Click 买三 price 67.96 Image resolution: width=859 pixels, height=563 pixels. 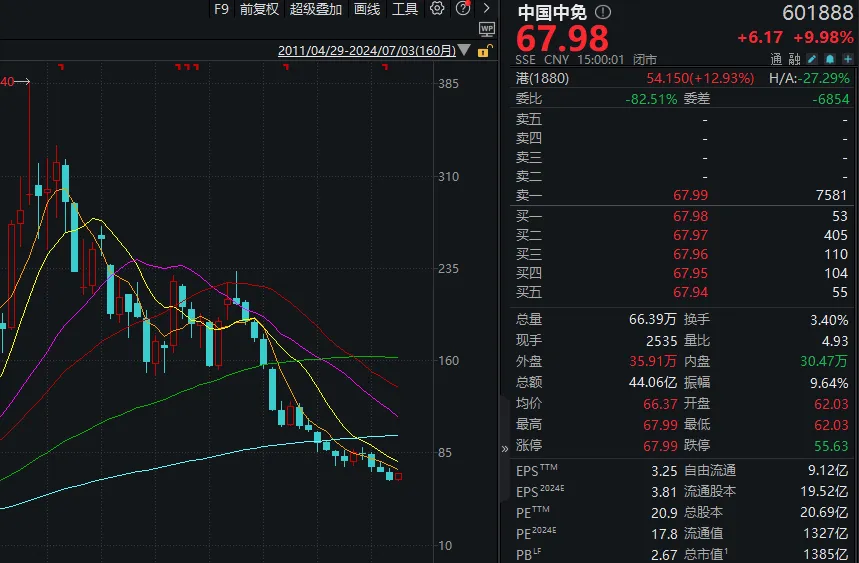pyautogui.click(x=690, y=255)
